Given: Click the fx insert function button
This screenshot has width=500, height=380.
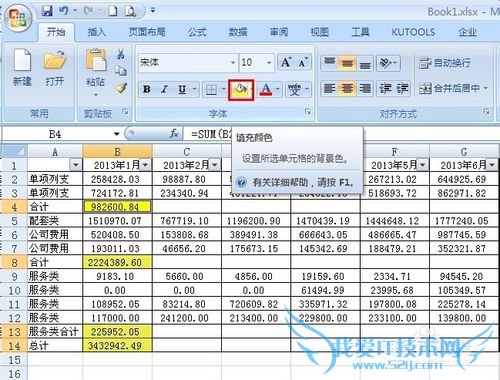Looking at the screenshot, I should [x=174, y=134].
